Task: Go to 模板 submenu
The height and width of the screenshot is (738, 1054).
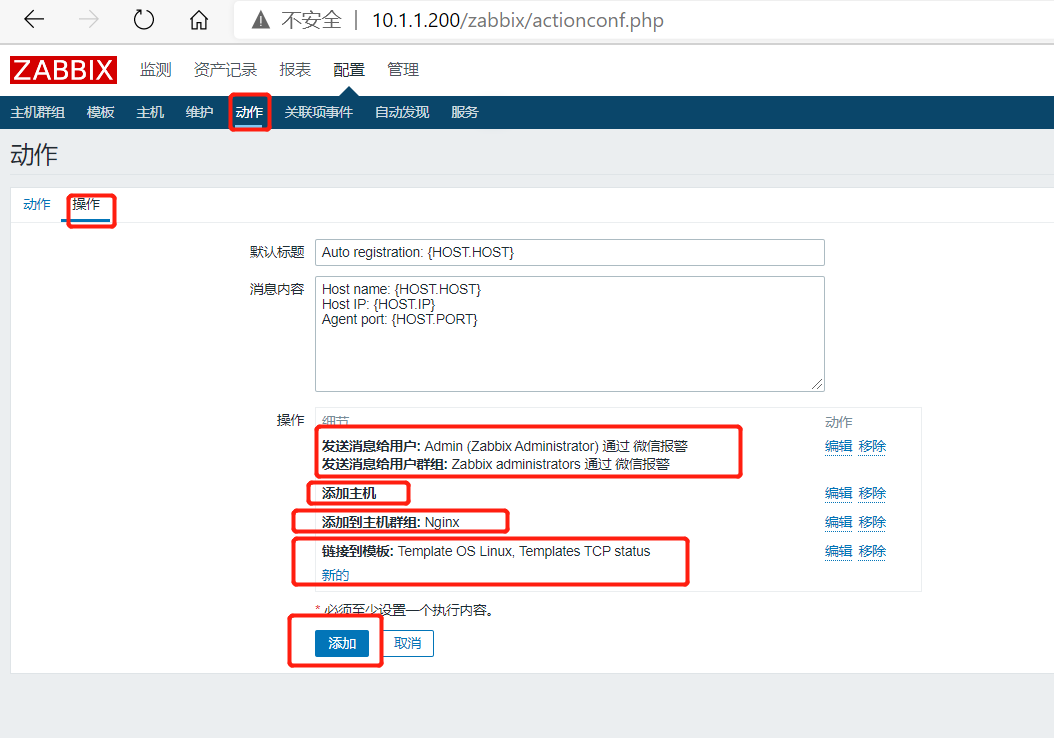Action: click(x=101, y=112)
